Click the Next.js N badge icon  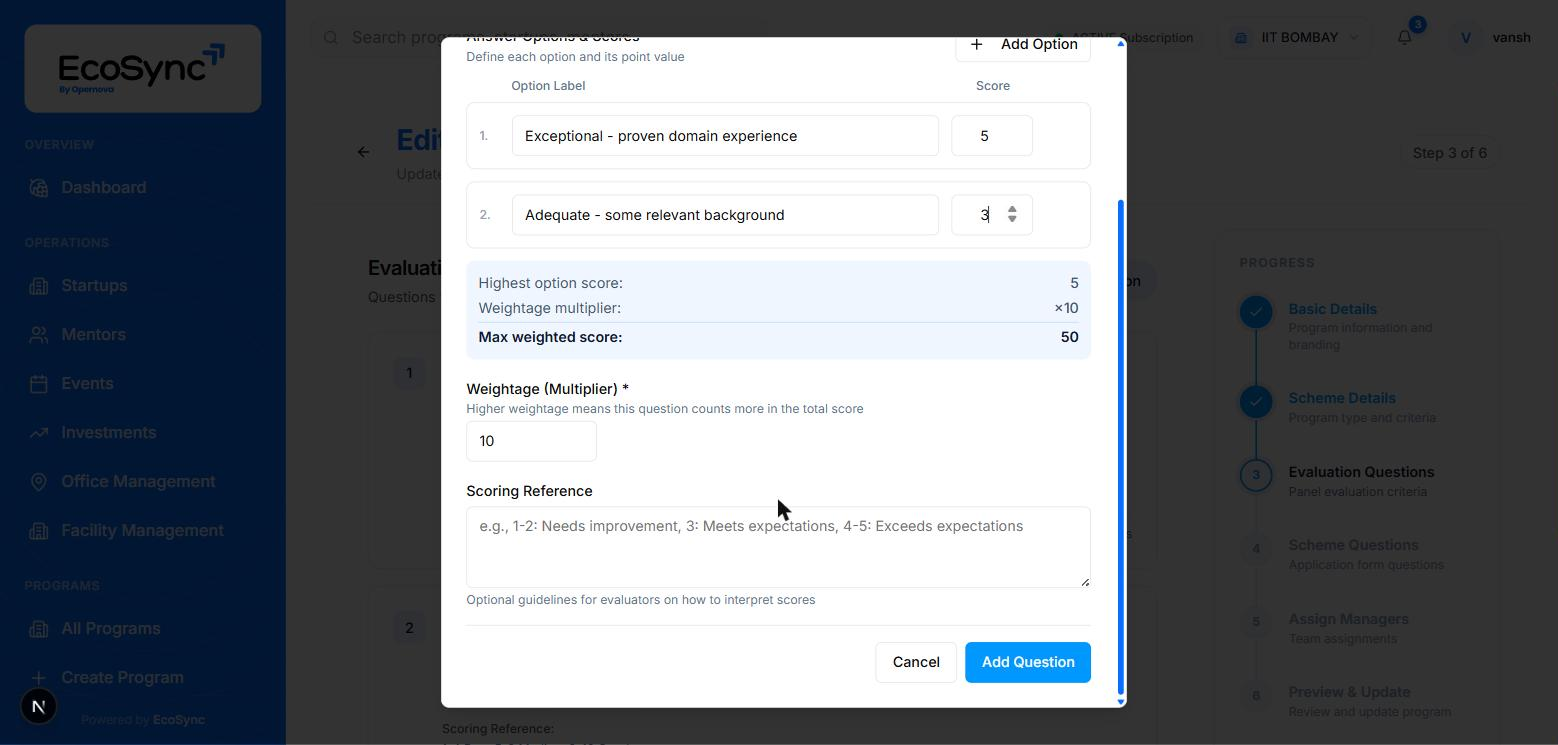pos(39,706)
